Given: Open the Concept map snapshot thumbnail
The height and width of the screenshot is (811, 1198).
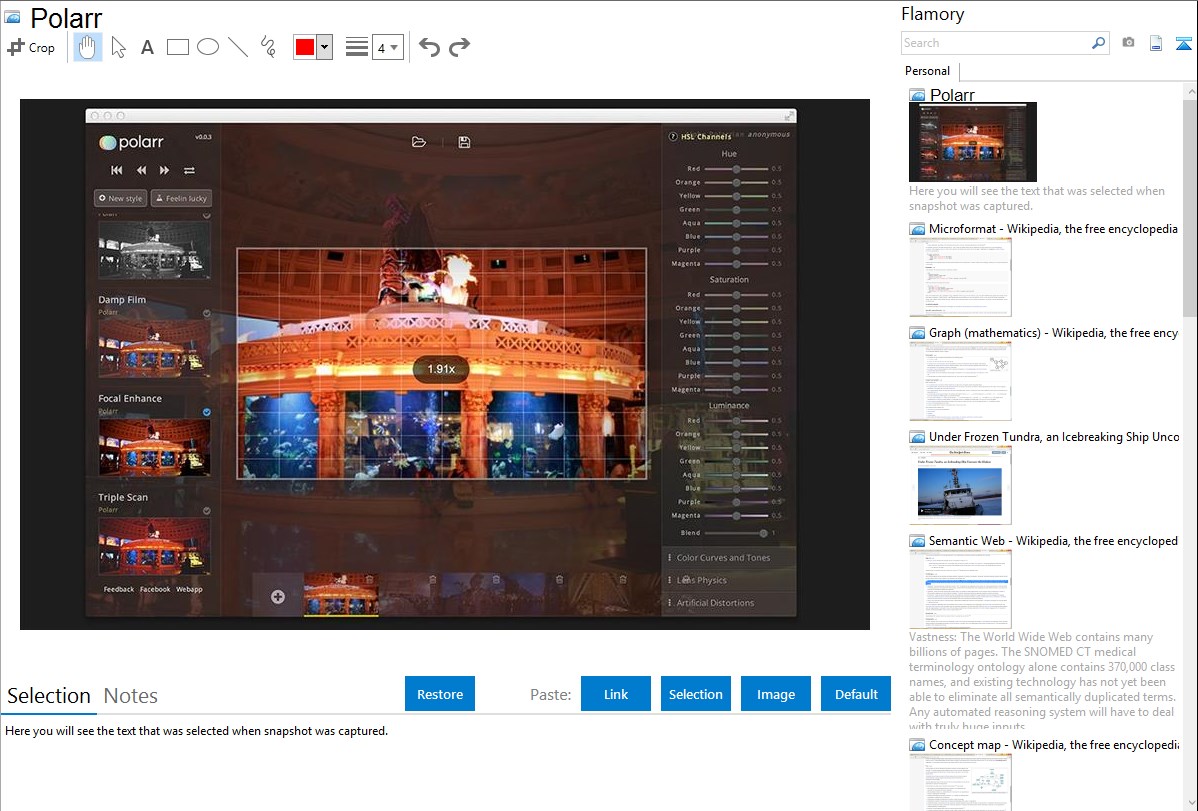Looking at the screenshot, I should (x=960, y=782).
